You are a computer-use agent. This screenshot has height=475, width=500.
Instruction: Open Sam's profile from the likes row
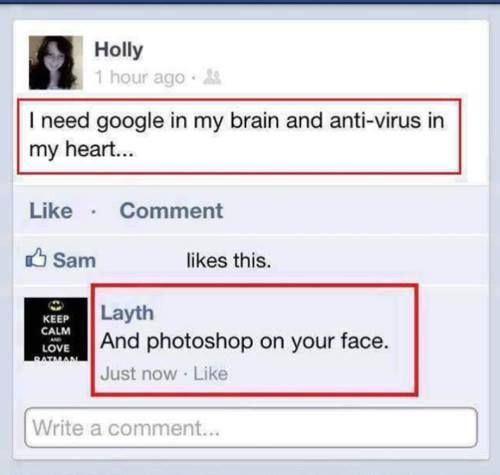point(74,260)
